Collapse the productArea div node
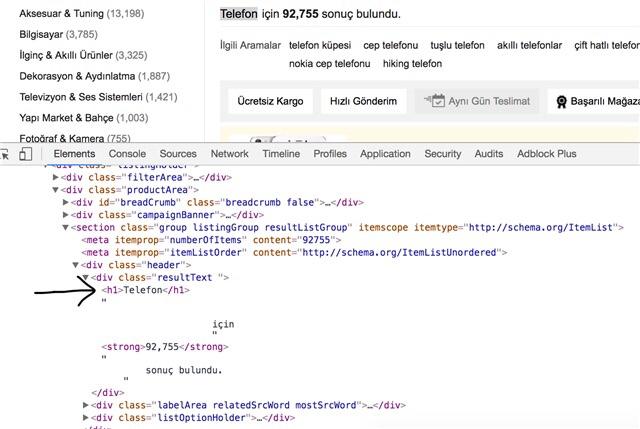 [x=56, y=190]
